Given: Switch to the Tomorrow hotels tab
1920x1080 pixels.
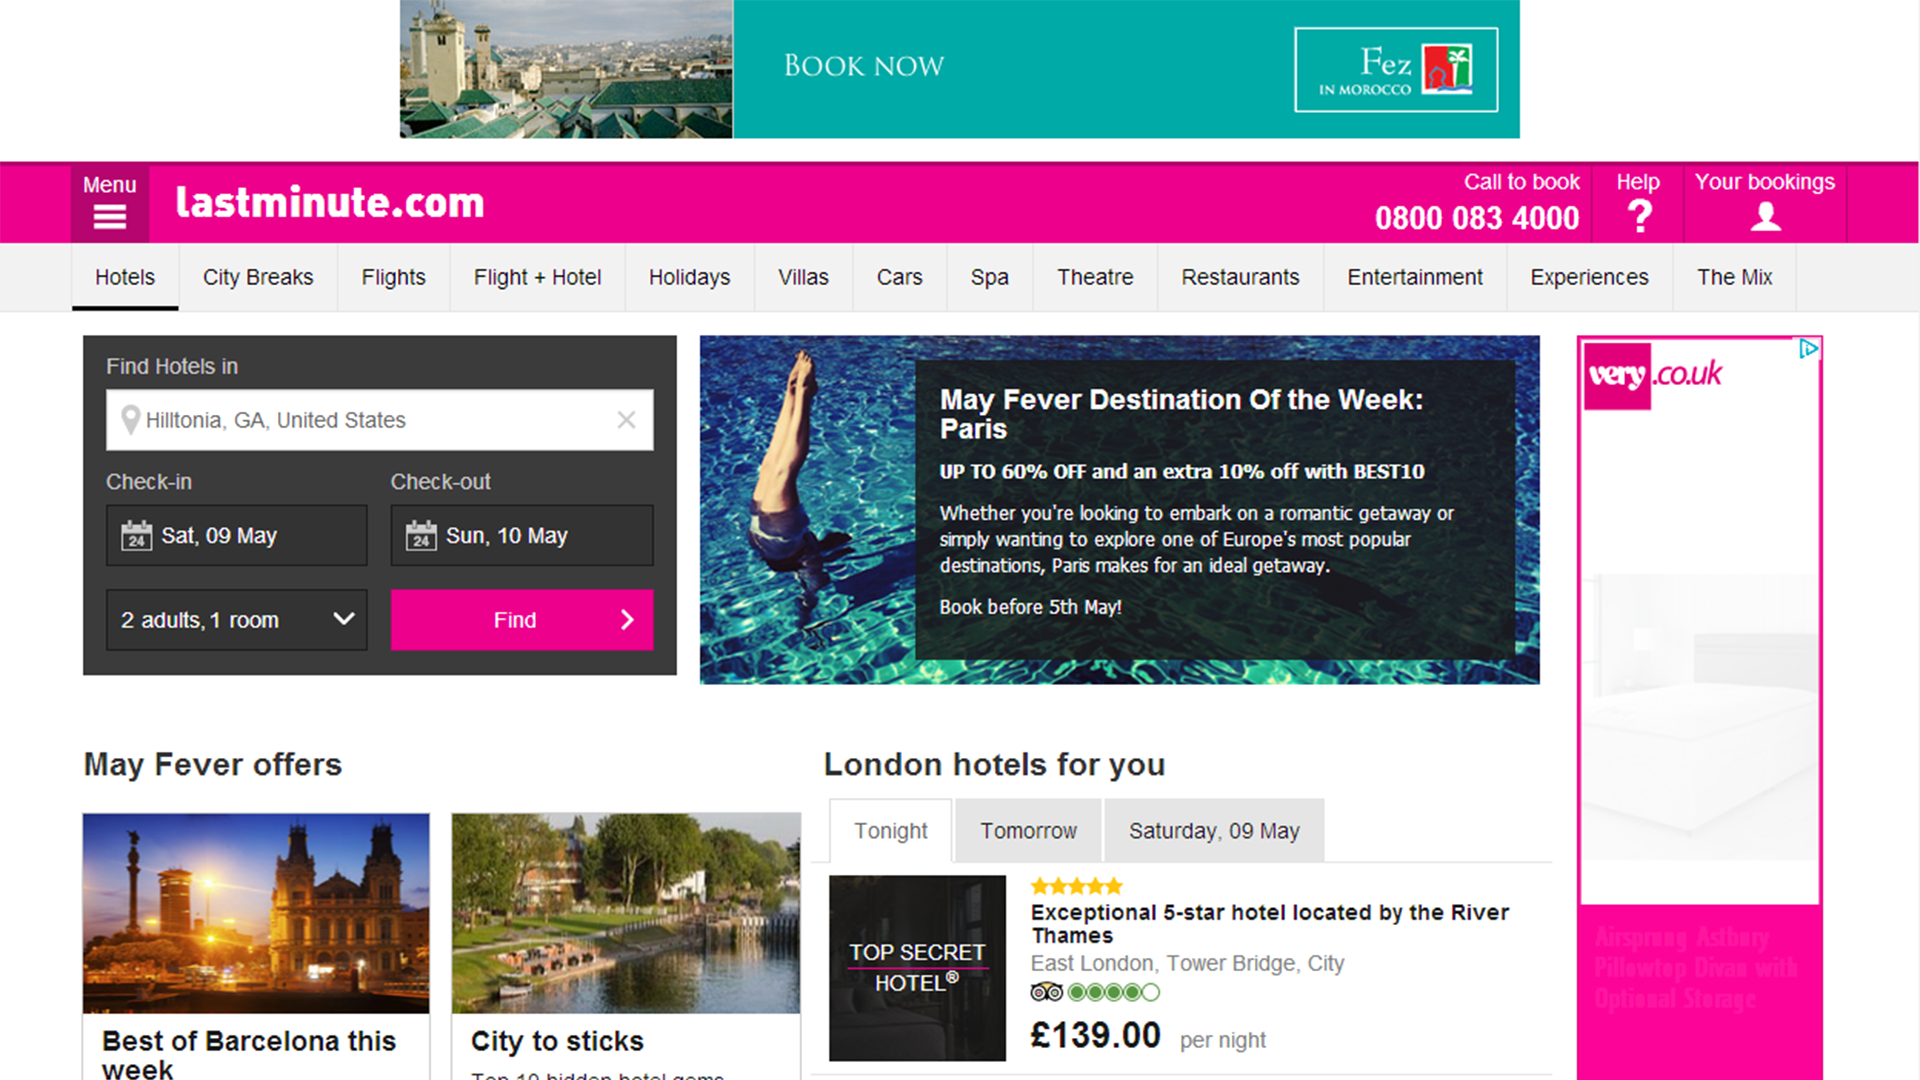Looking at the screenshot, I should (x=1029, y=831).
